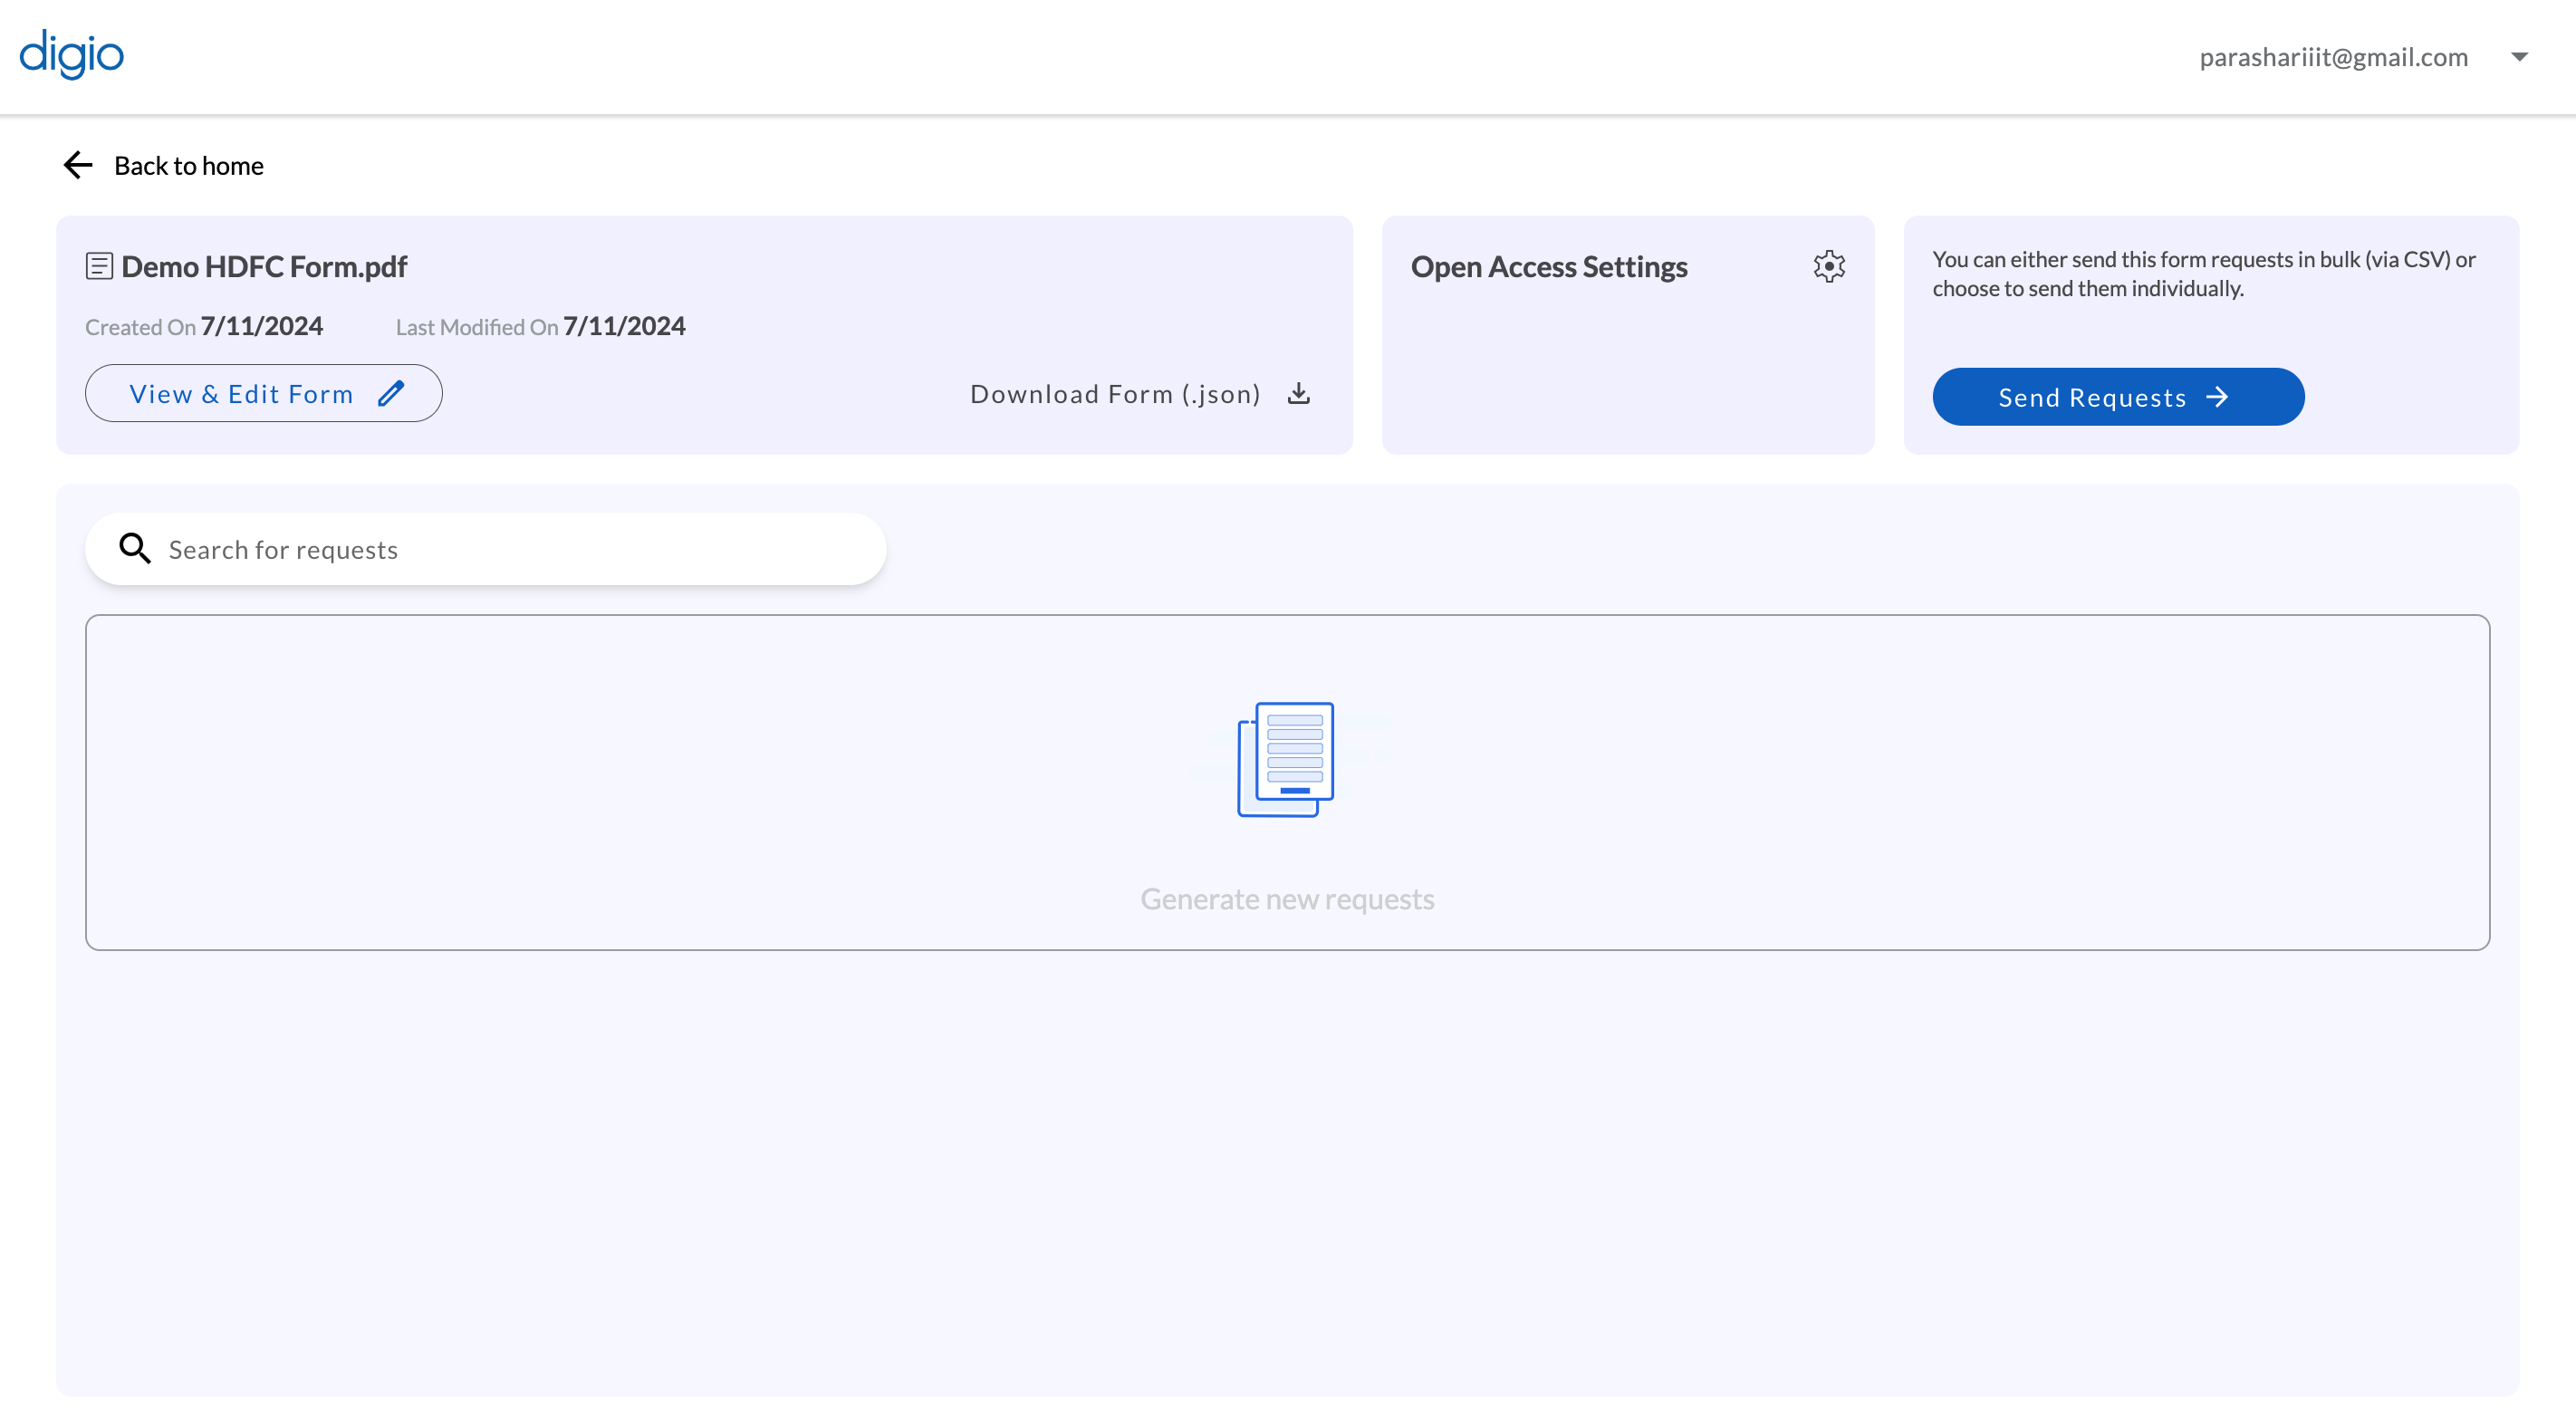The image size is (2576, 1413).
Task: Click the magnifying glass search icon
Action: [135, 548]
